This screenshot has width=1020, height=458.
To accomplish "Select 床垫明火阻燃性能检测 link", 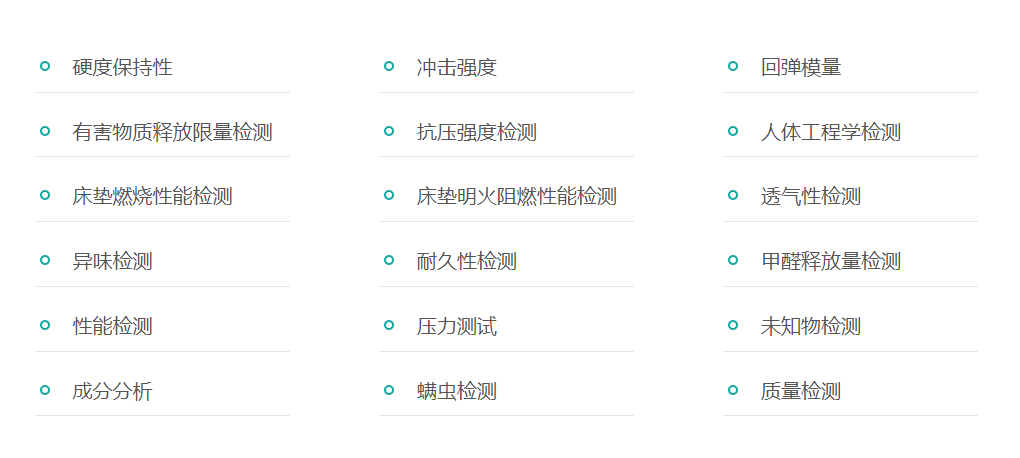I will point(516,197).
